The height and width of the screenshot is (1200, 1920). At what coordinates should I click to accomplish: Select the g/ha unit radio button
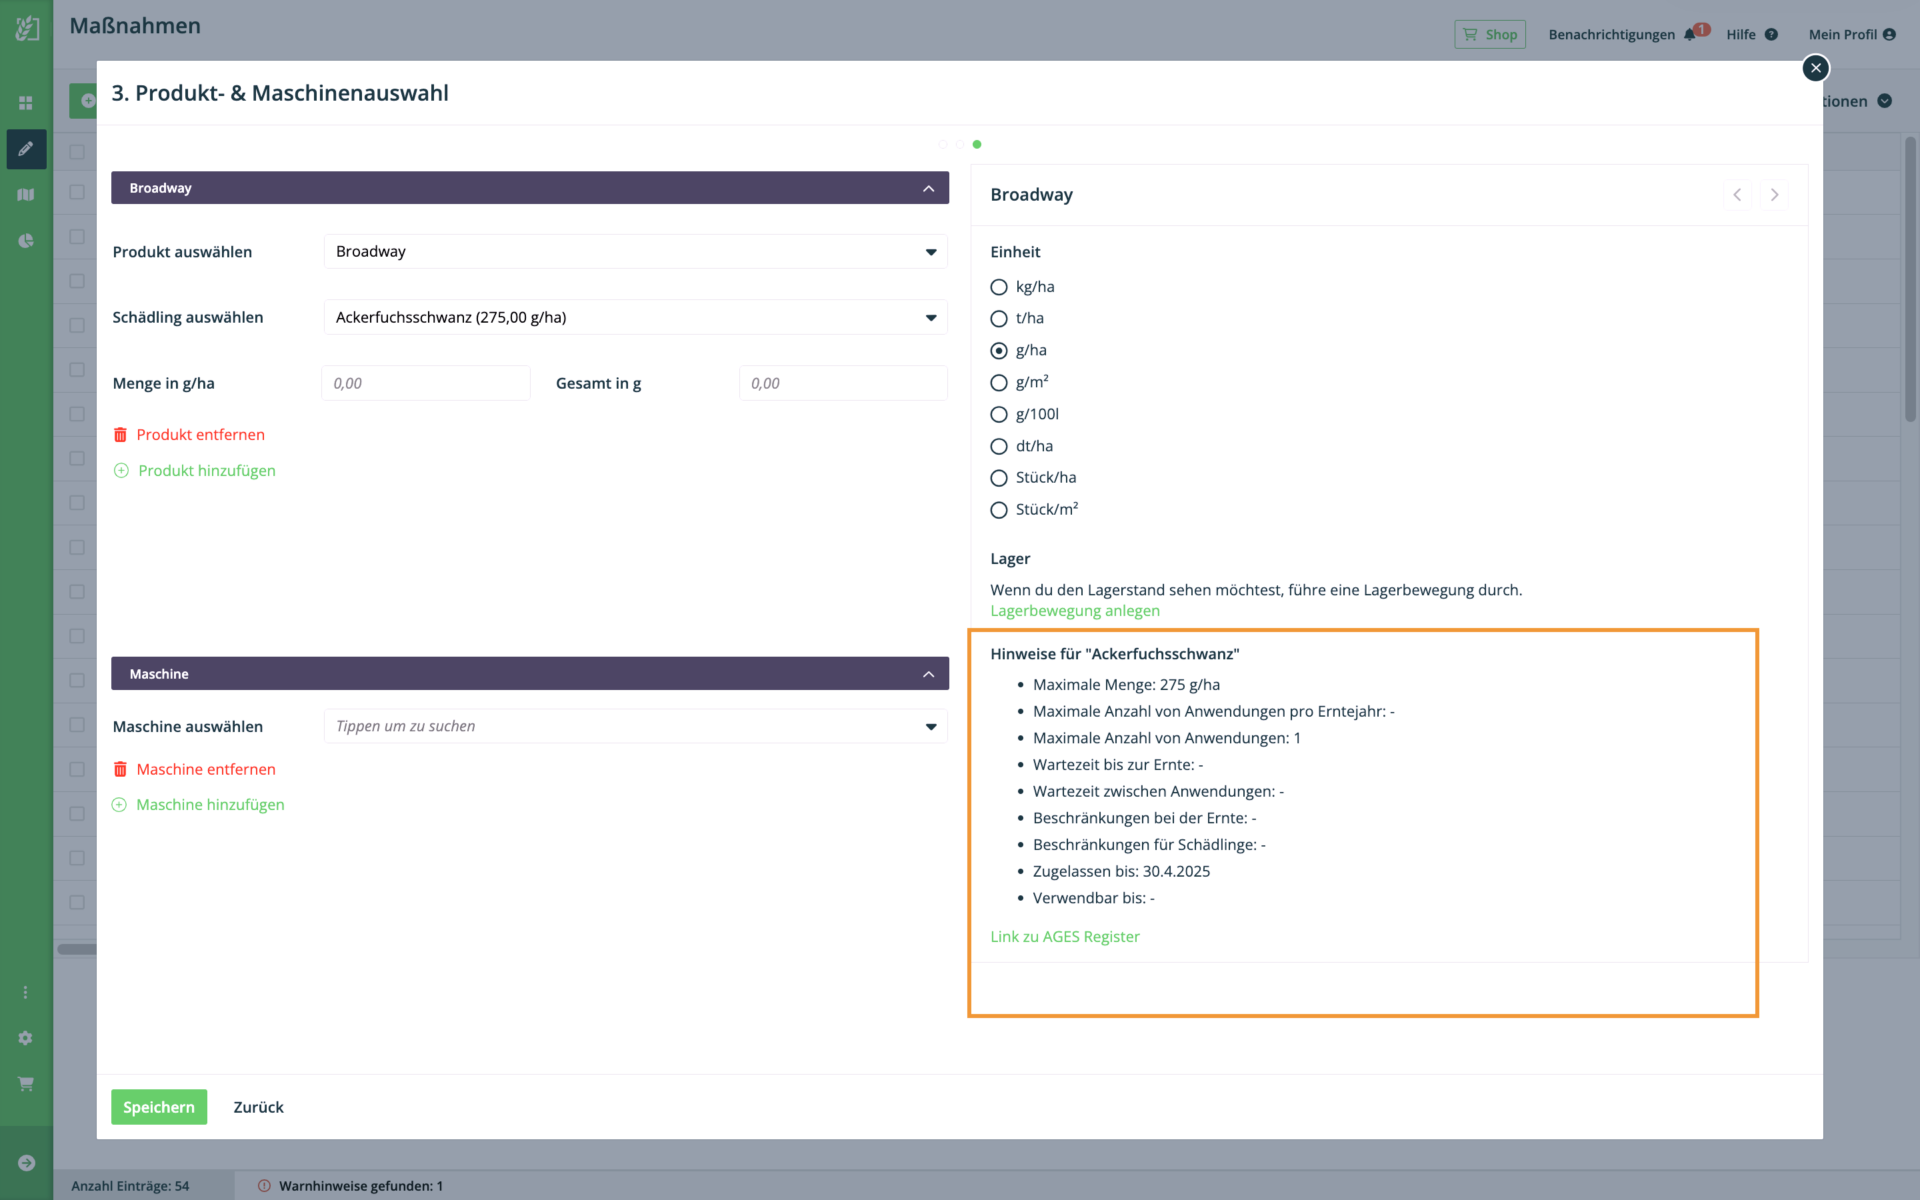tap(998, 351)
